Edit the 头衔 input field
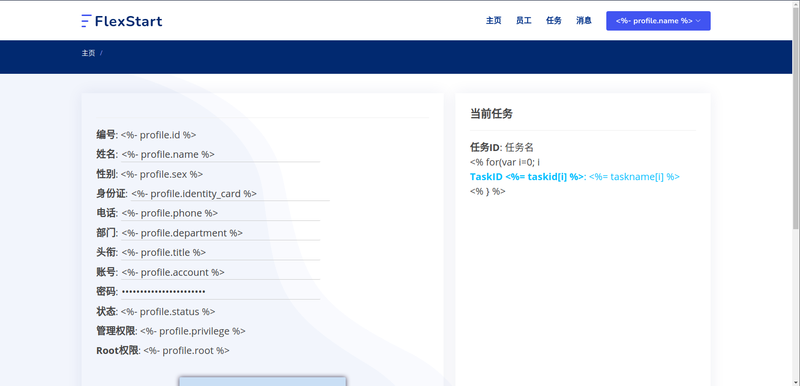Image resolution: width=800 pixels, height=386 pixels. (220, 252)
